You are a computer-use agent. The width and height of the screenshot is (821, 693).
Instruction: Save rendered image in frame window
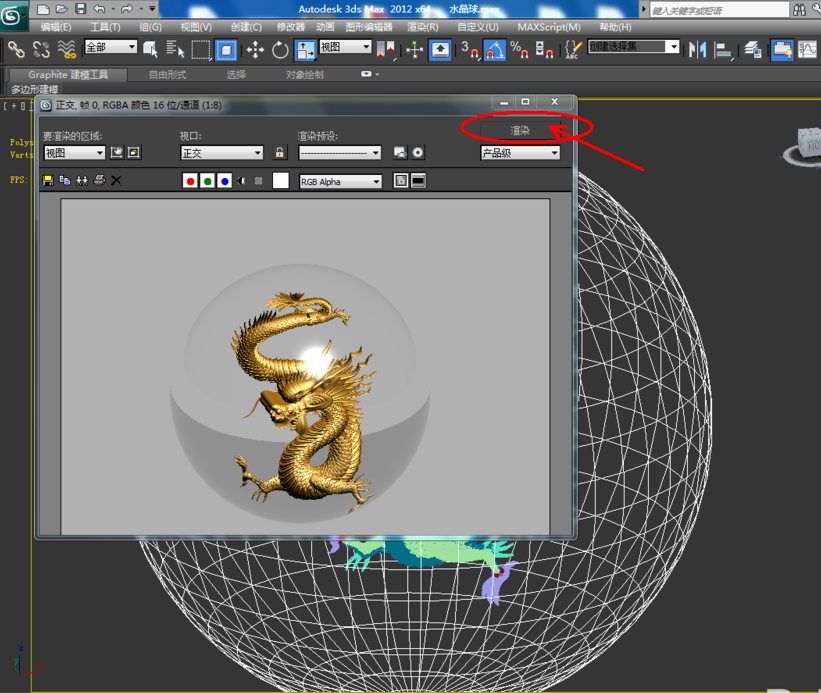pos(48,181)
